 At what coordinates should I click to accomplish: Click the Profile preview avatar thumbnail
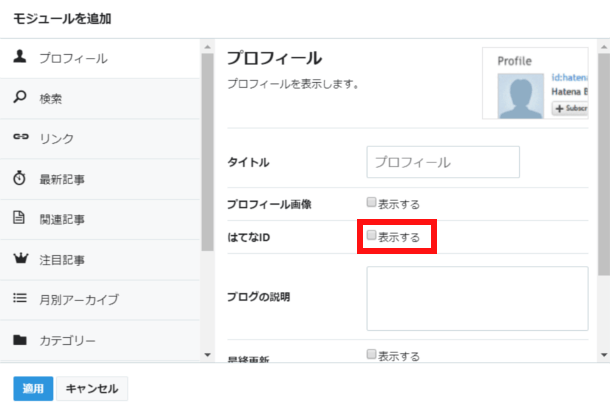[521, 96]
